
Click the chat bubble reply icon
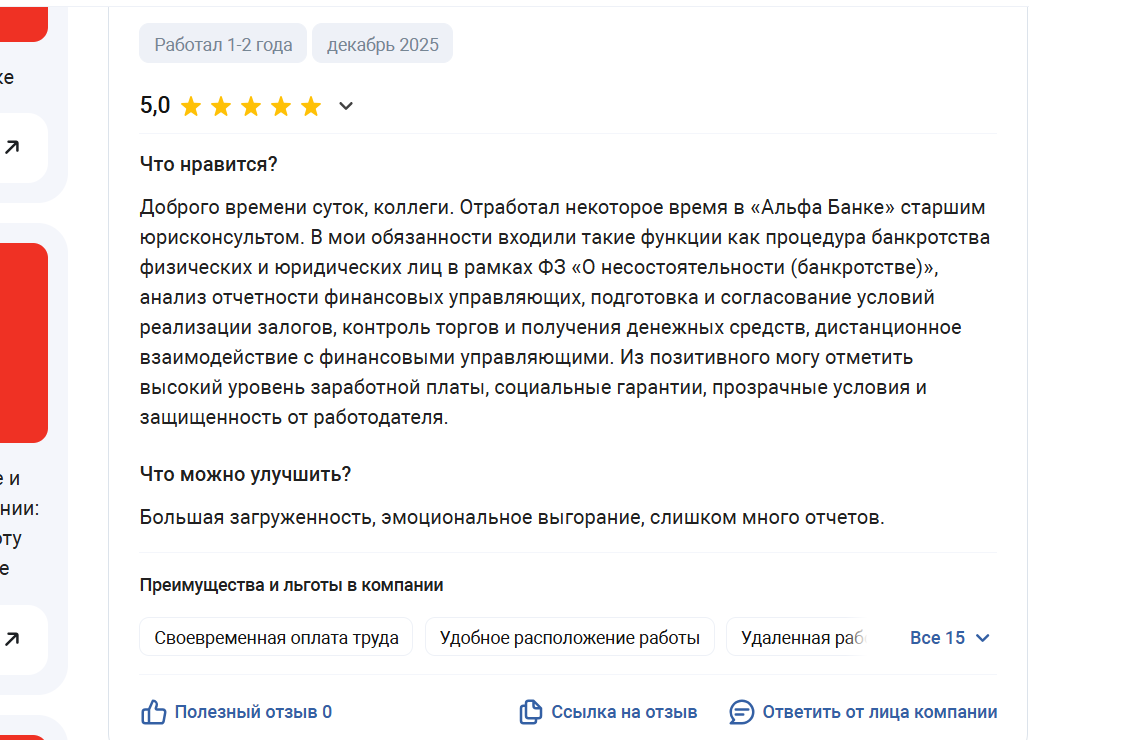741,712
